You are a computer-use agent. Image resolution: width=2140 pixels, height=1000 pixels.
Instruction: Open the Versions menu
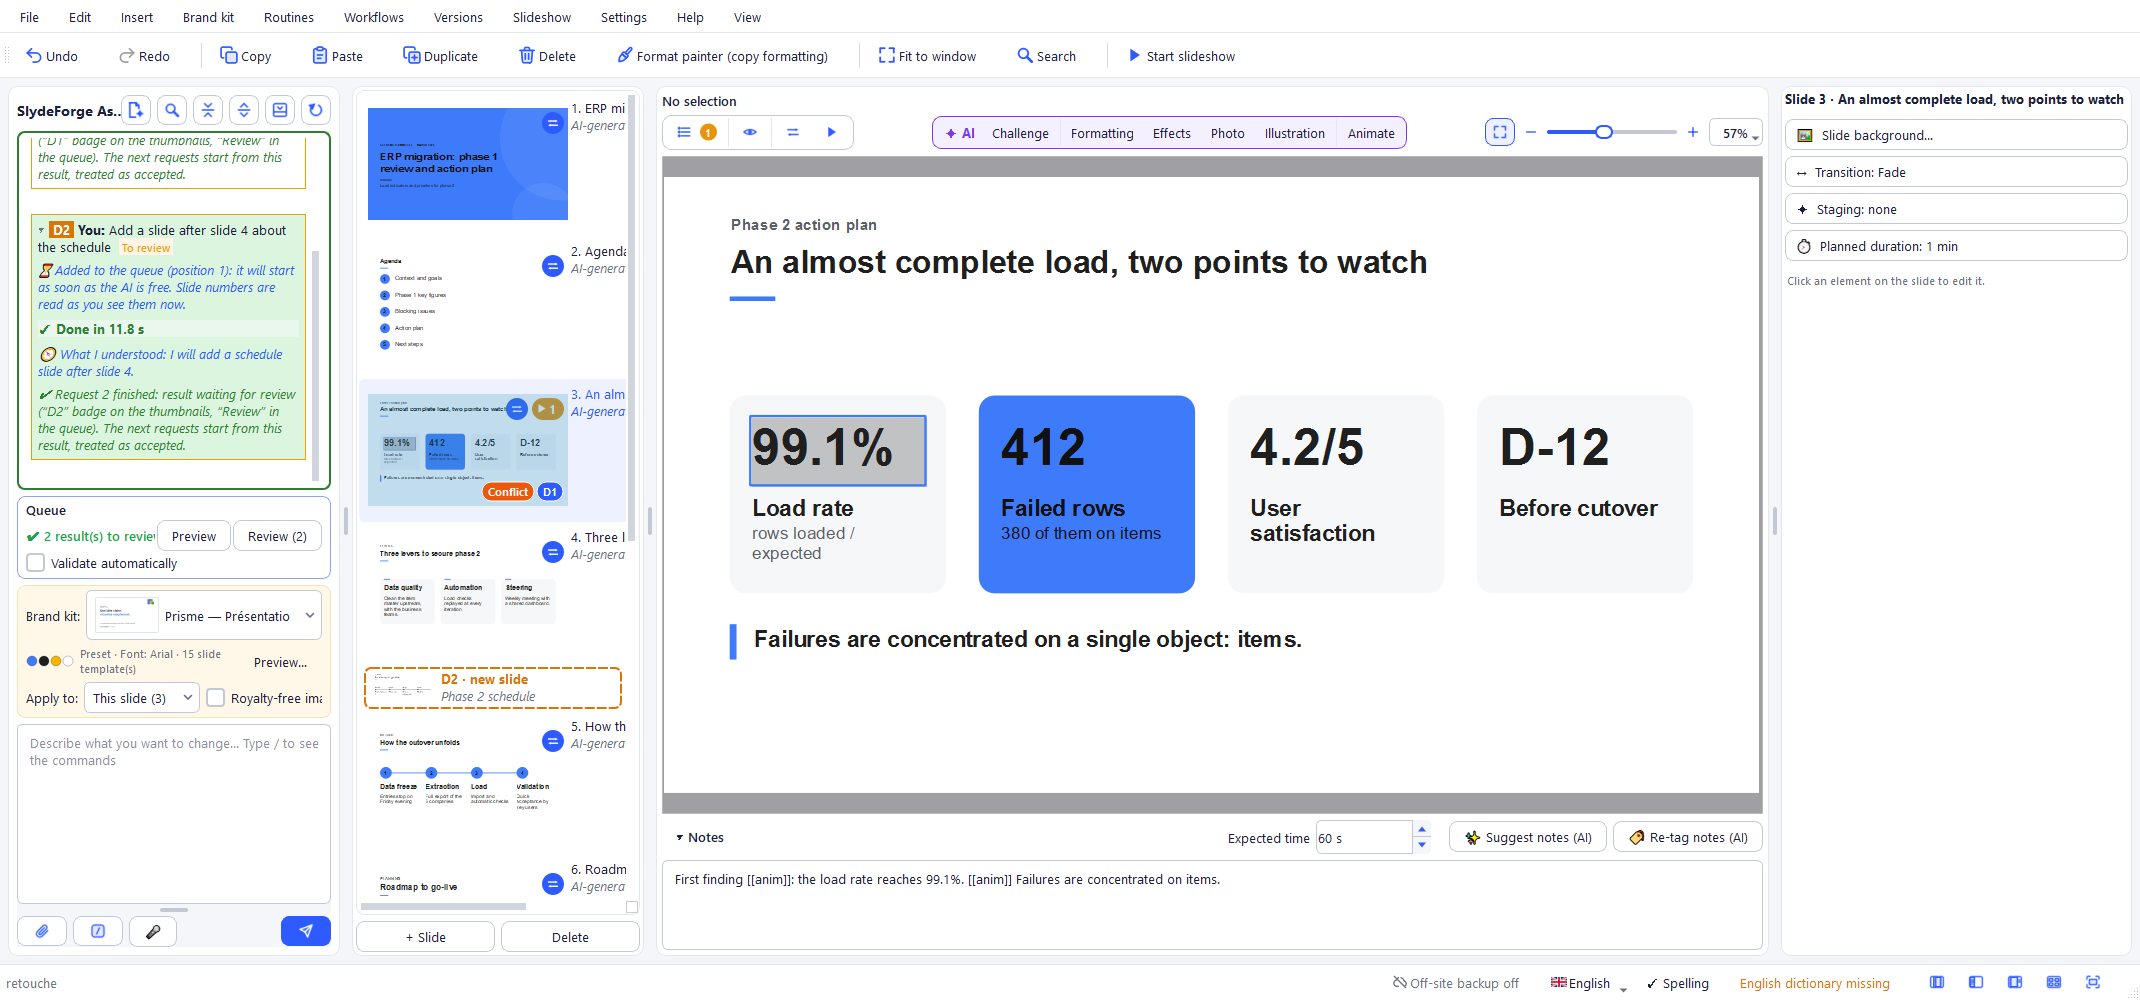(458, 17)
